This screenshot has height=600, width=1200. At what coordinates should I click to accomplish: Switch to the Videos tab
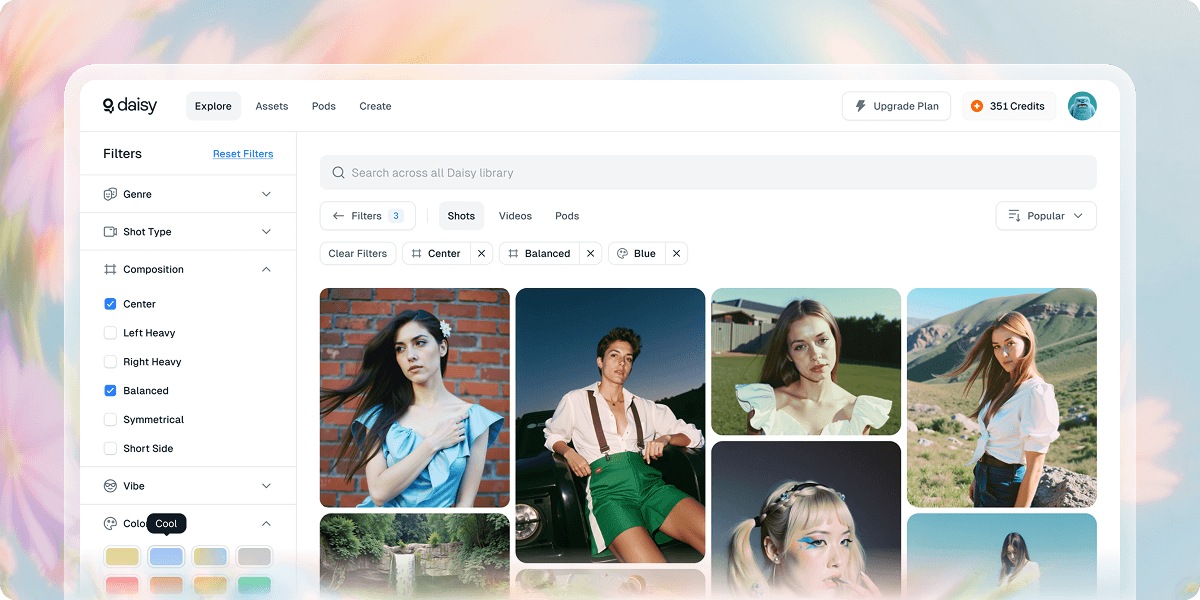(515, 215)
